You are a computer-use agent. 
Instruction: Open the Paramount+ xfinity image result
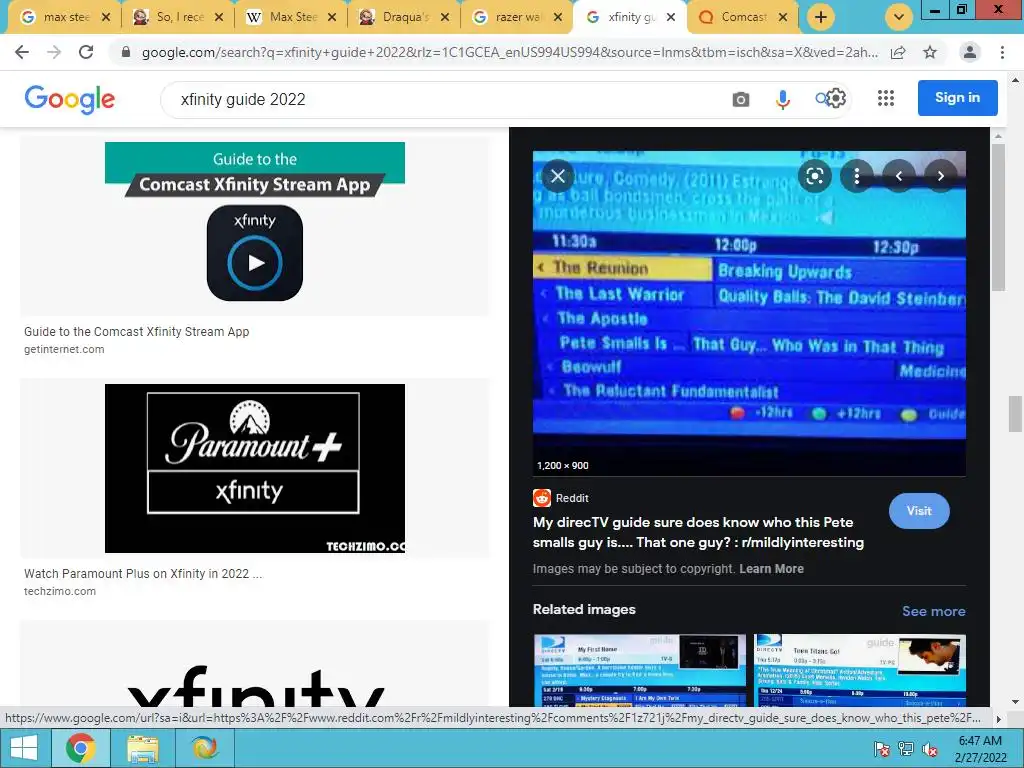click(255, 468)
